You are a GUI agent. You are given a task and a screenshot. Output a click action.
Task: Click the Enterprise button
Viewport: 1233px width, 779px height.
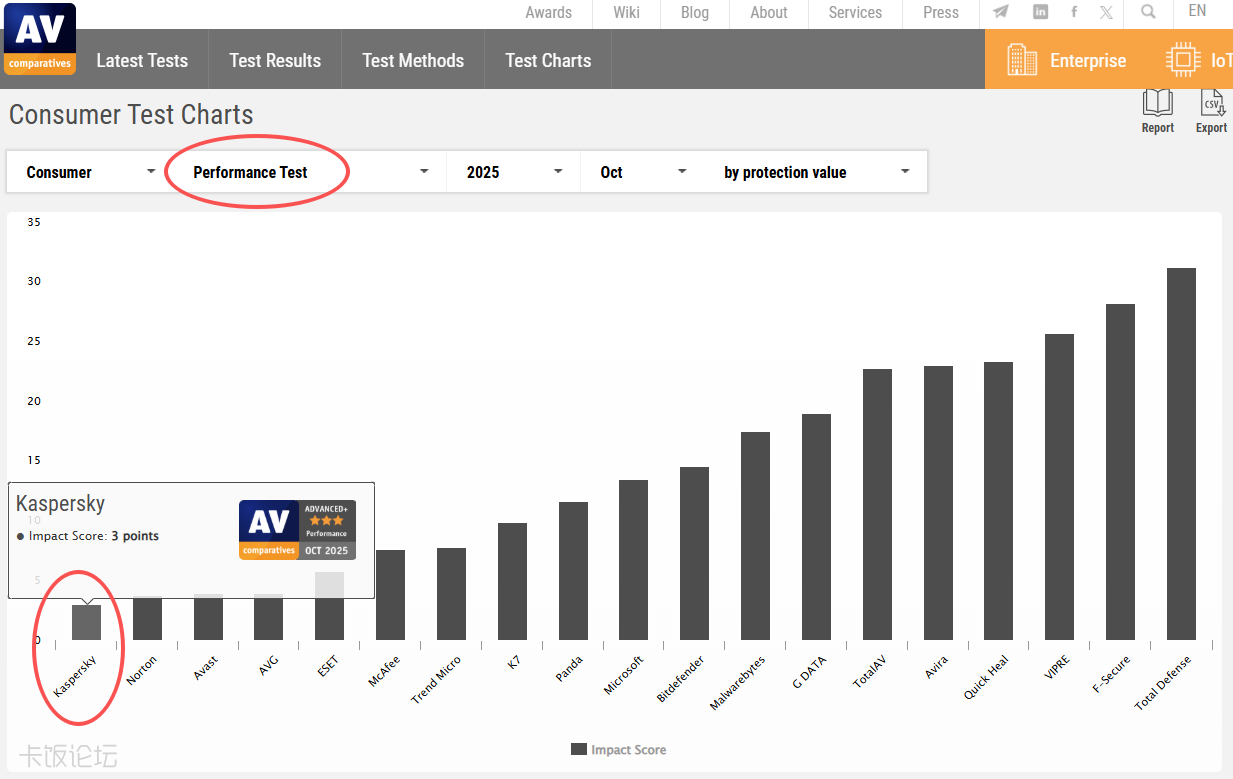(x=1066, y=60)
